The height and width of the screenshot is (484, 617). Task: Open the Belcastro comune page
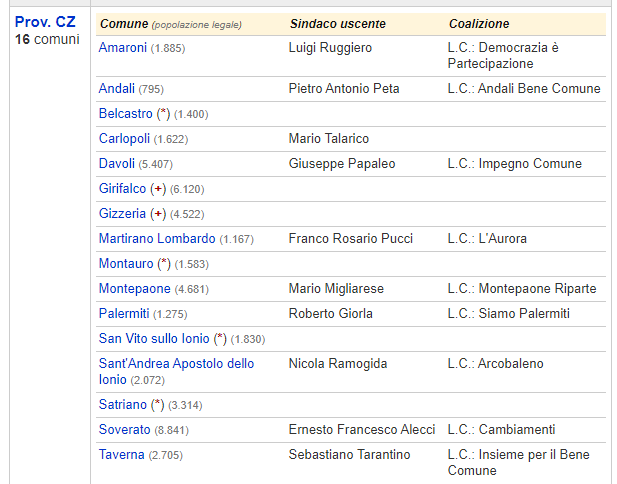pos(125,114)
